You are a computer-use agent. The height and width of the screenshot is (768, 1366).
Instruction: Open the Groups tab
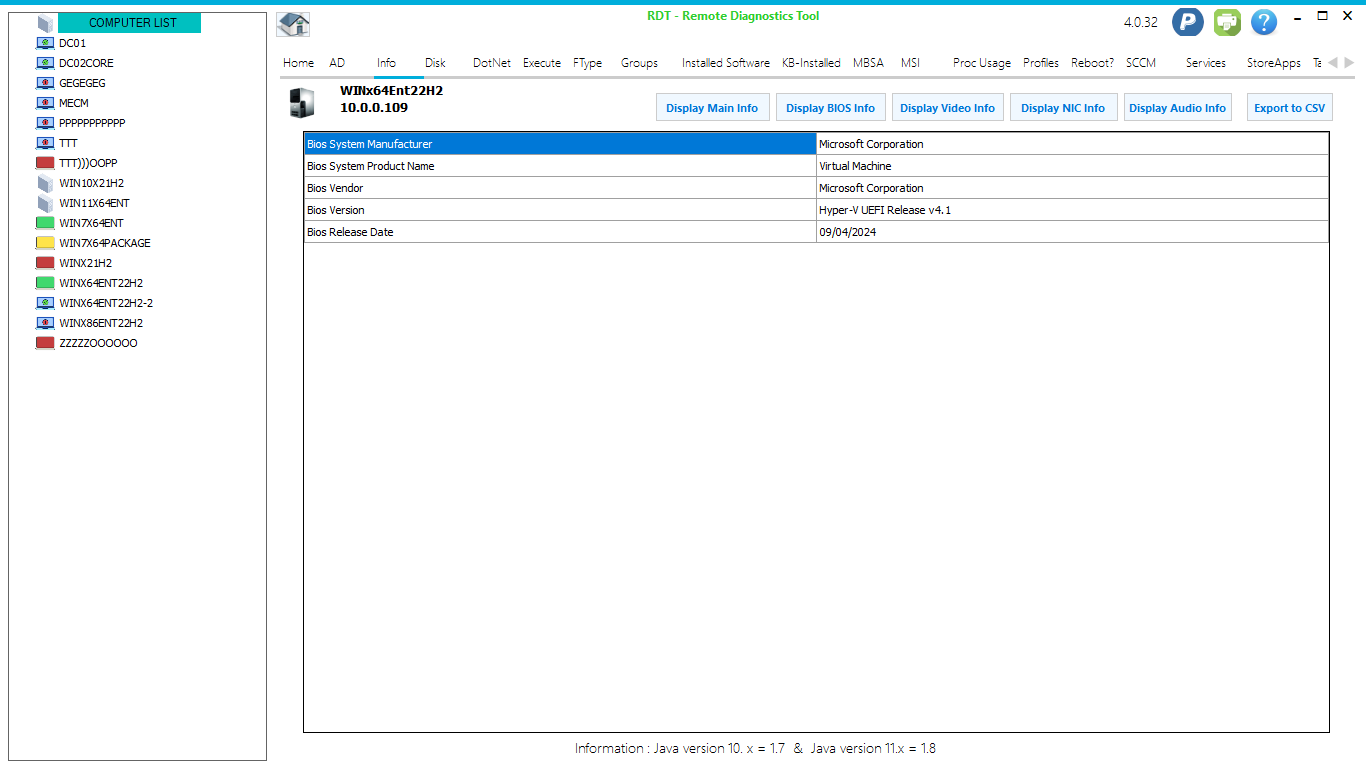click(639, 63)
